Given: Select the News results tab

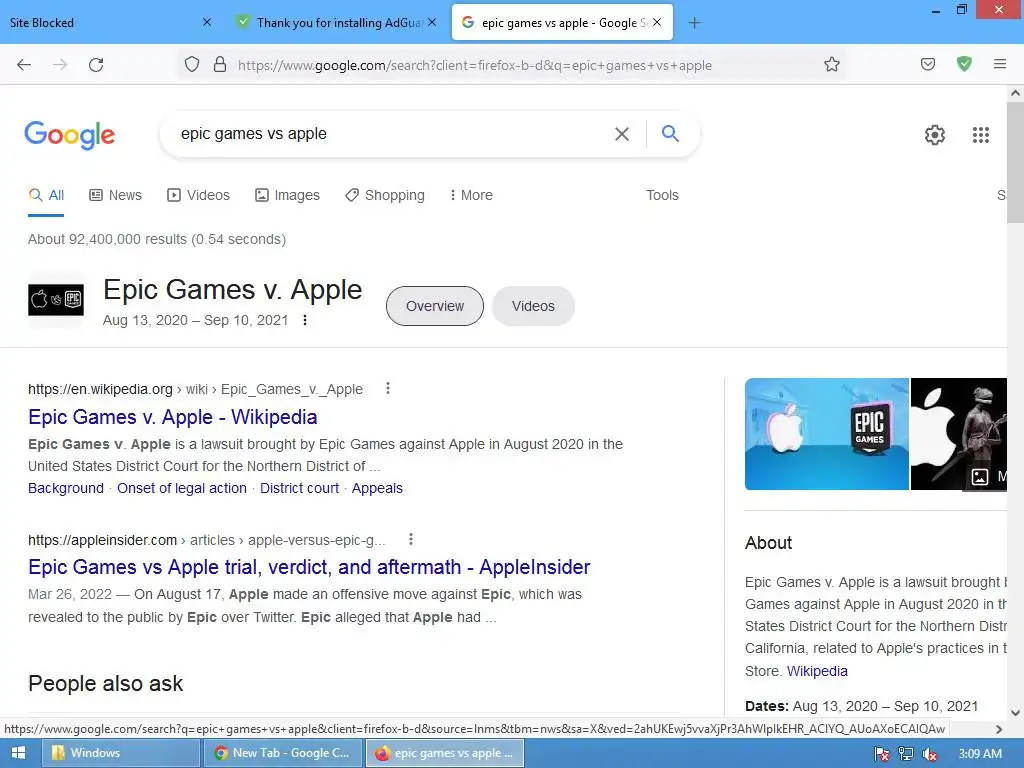Looking at the screenshot, I should (x=116, y=195).
